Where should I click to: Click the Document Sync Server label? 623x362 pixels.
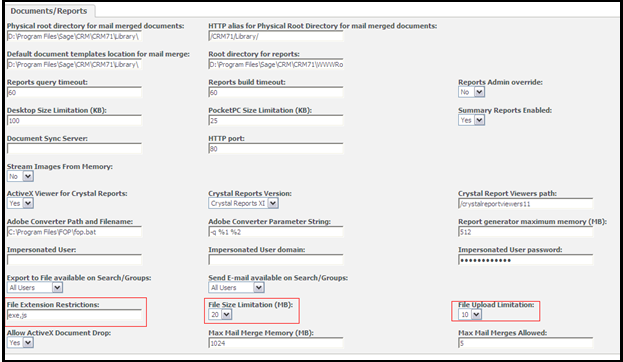point(47,139)
